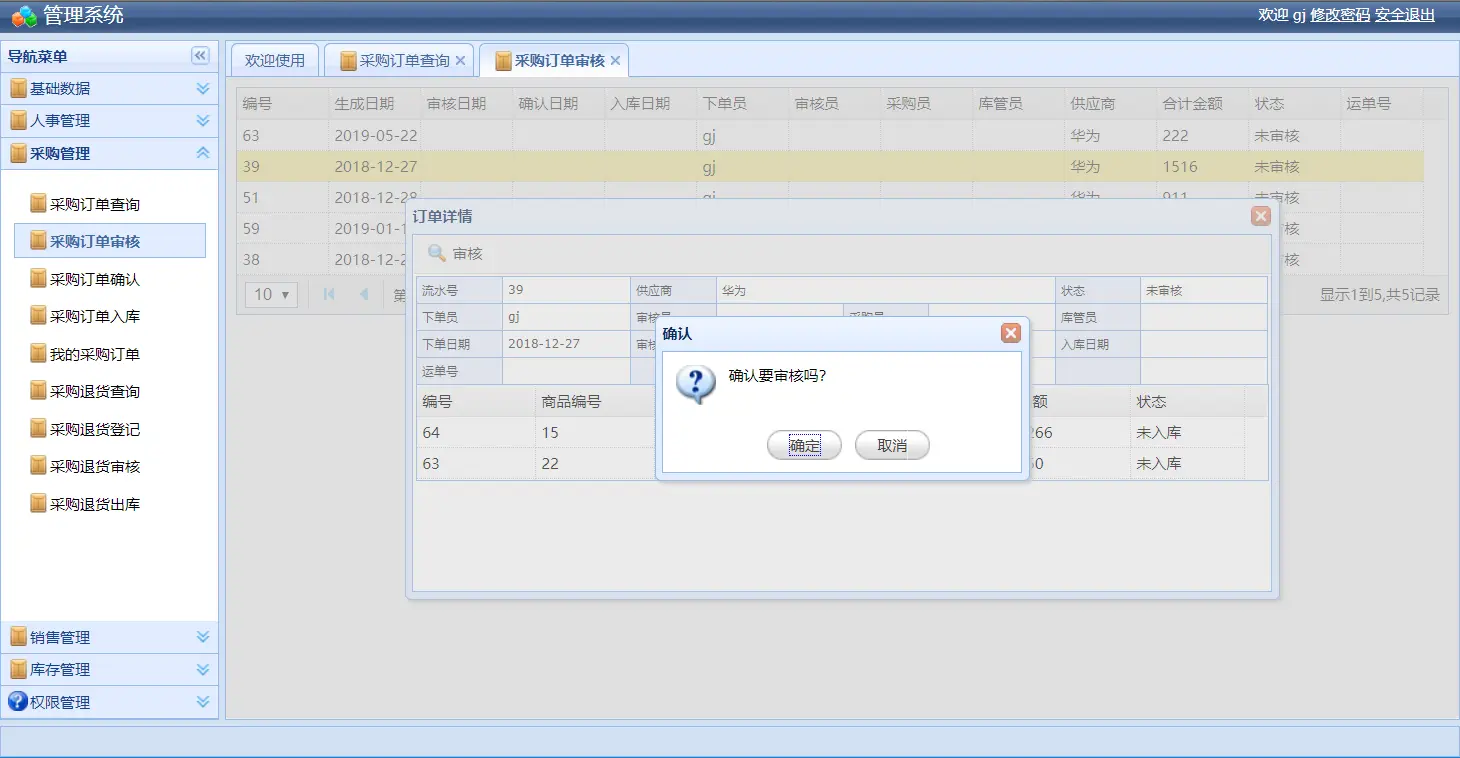Open 采购订单入库 menu item icon
This screenshot has height=758, width=1460.
click(38, 316)
